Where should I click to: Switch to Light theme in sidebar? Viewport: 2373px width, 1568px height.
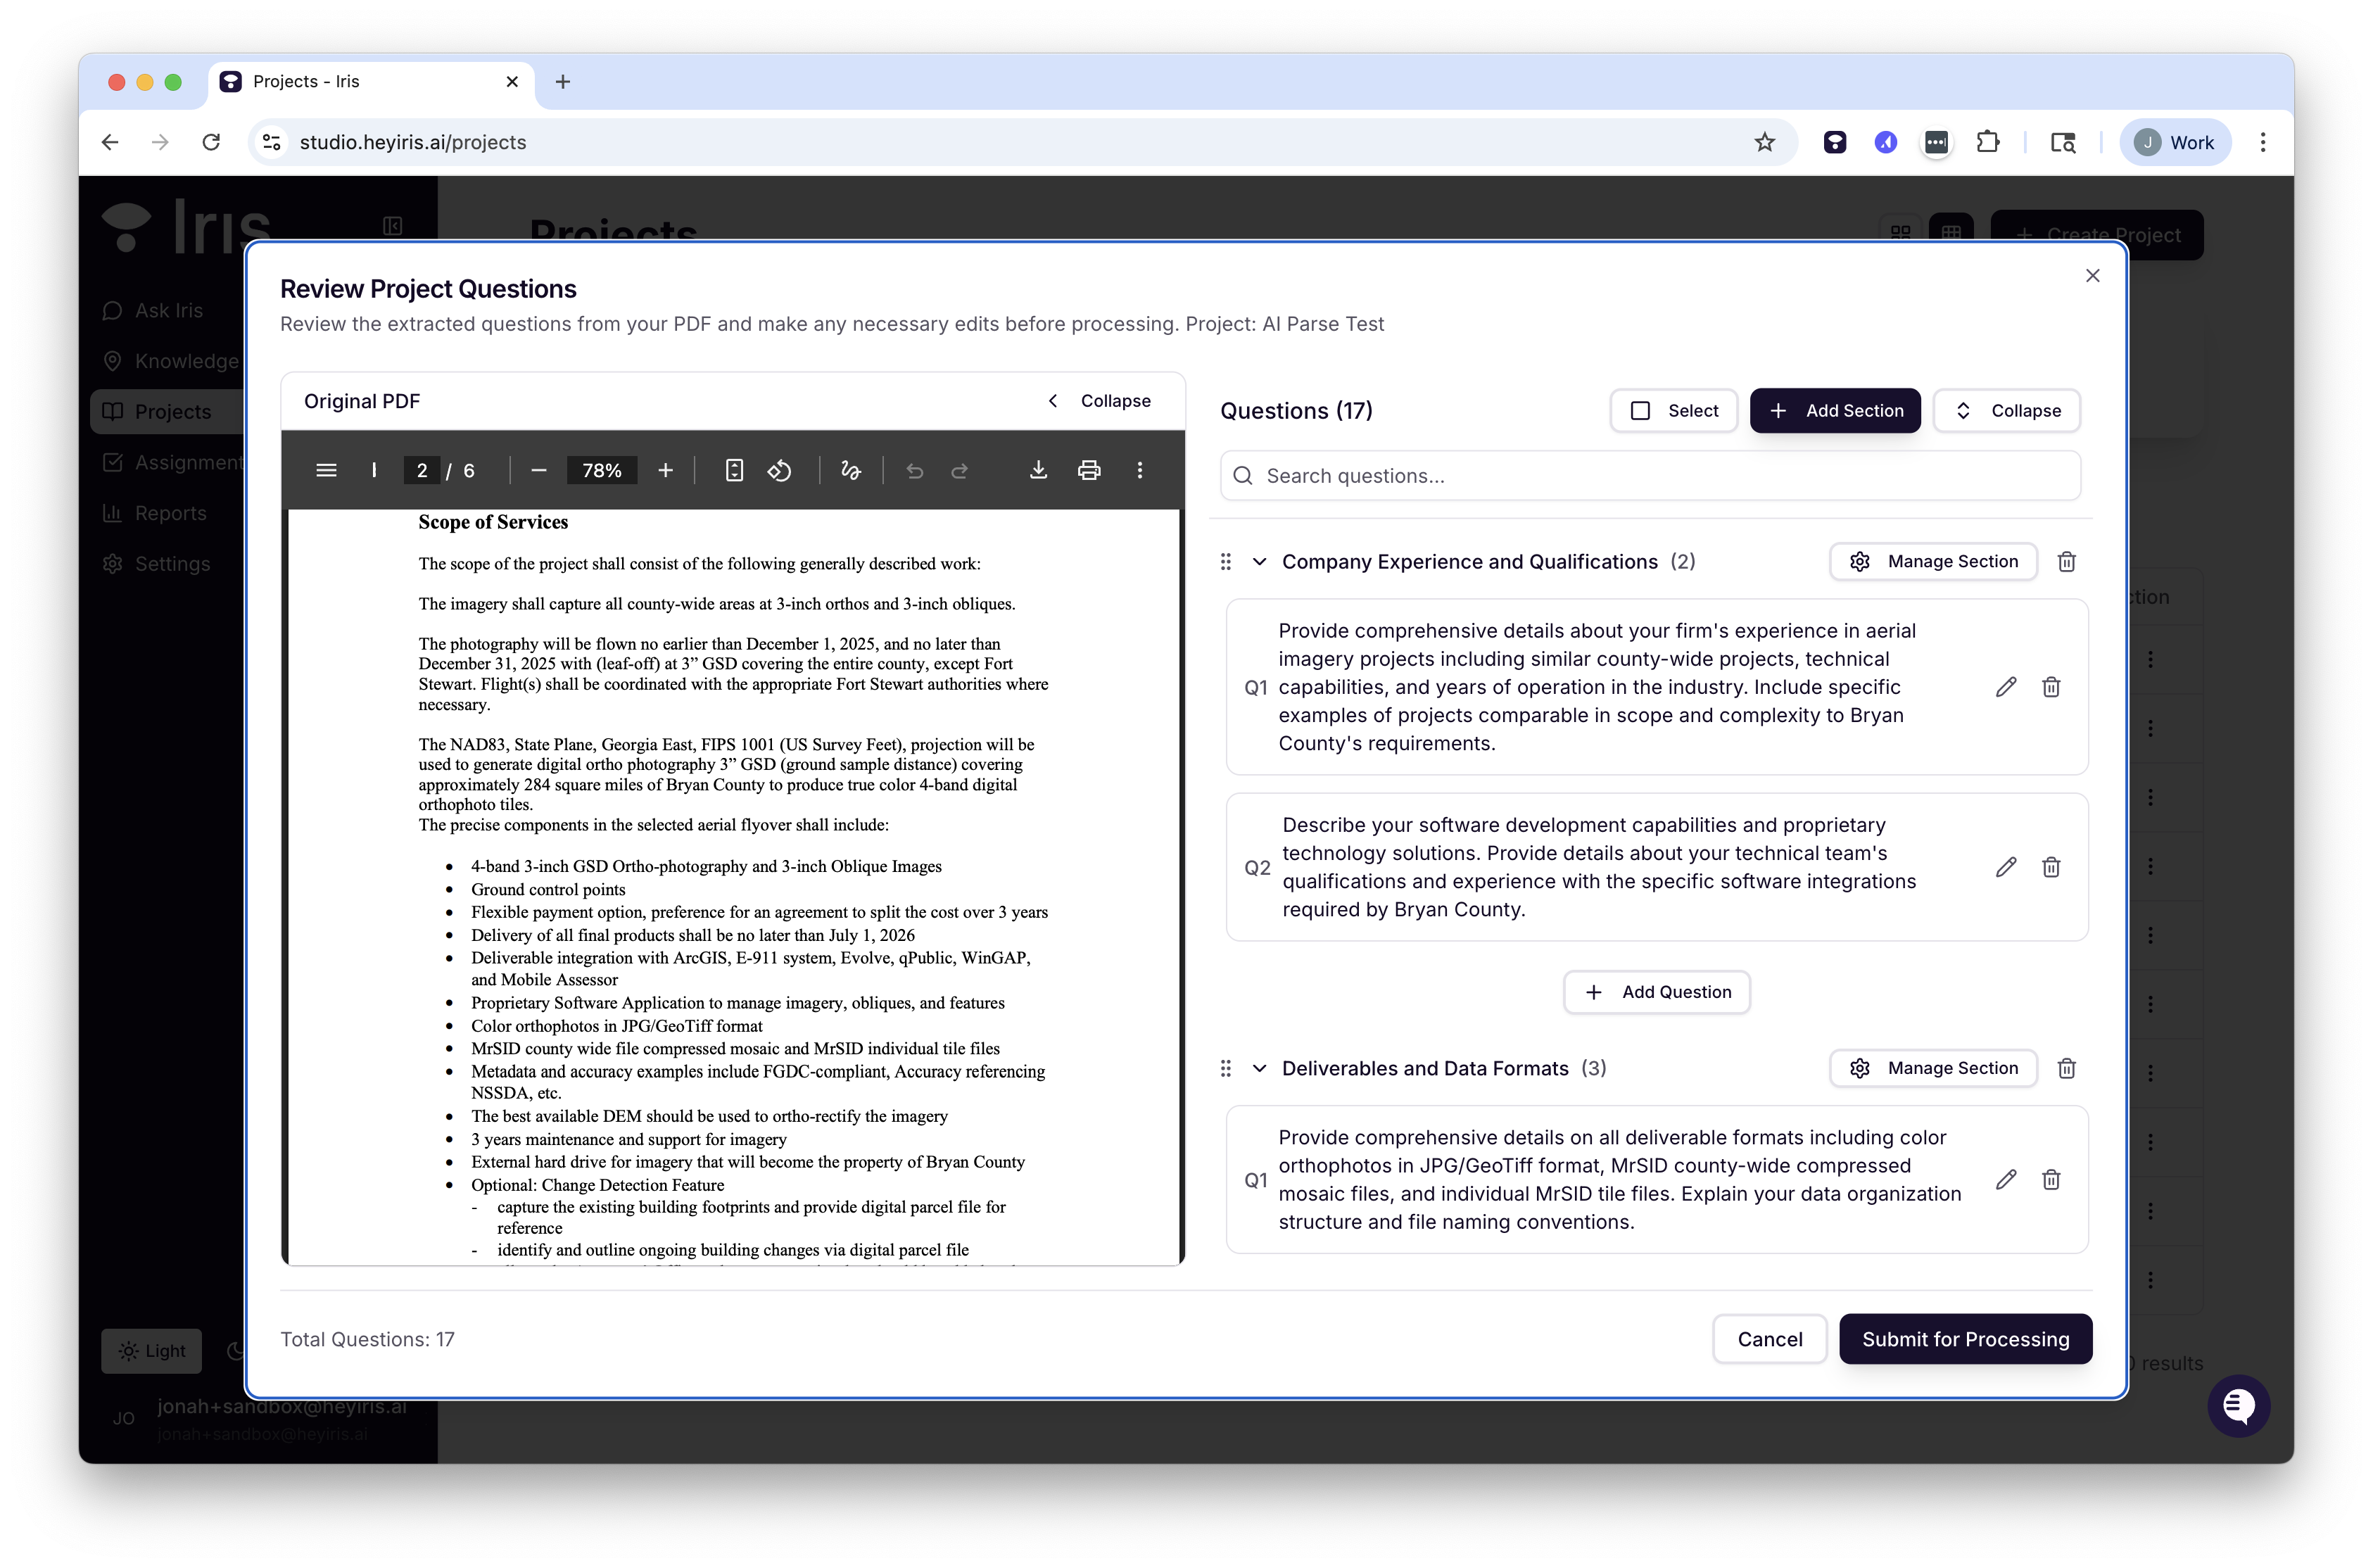[x=152, y=1351]
